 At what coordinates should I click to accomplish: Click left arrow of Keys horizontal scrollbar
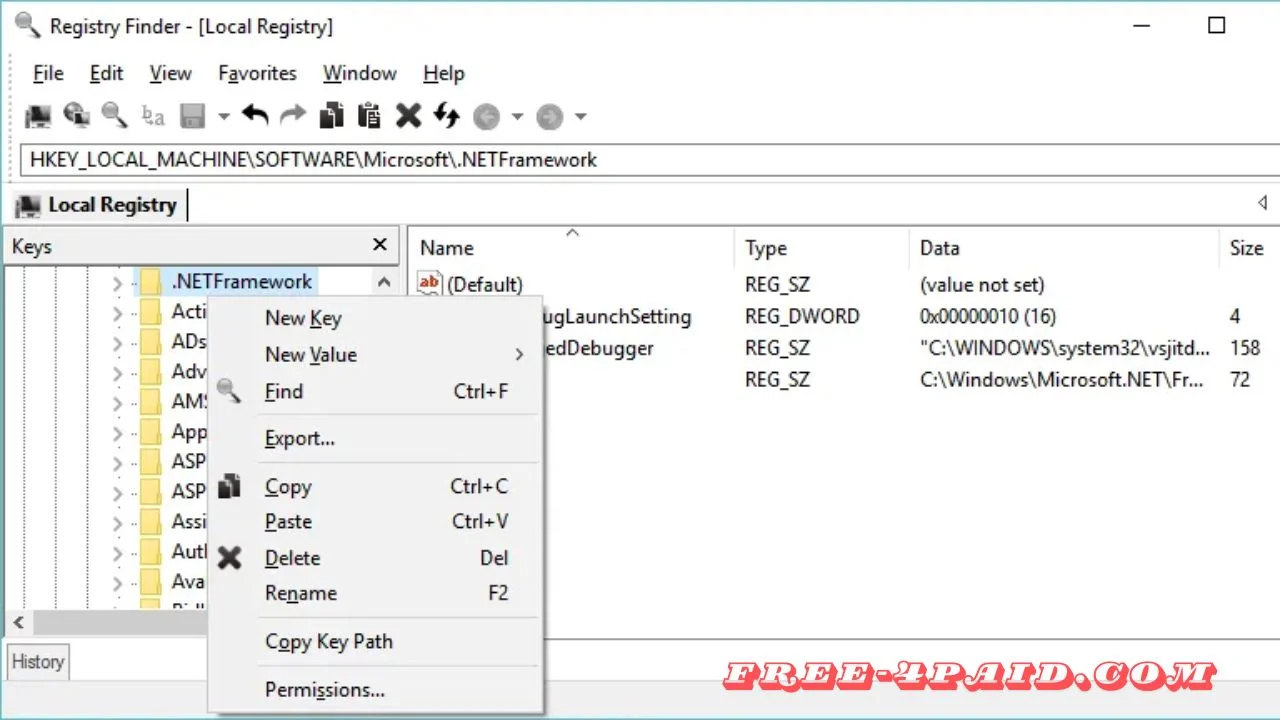(x=17, y=622)
